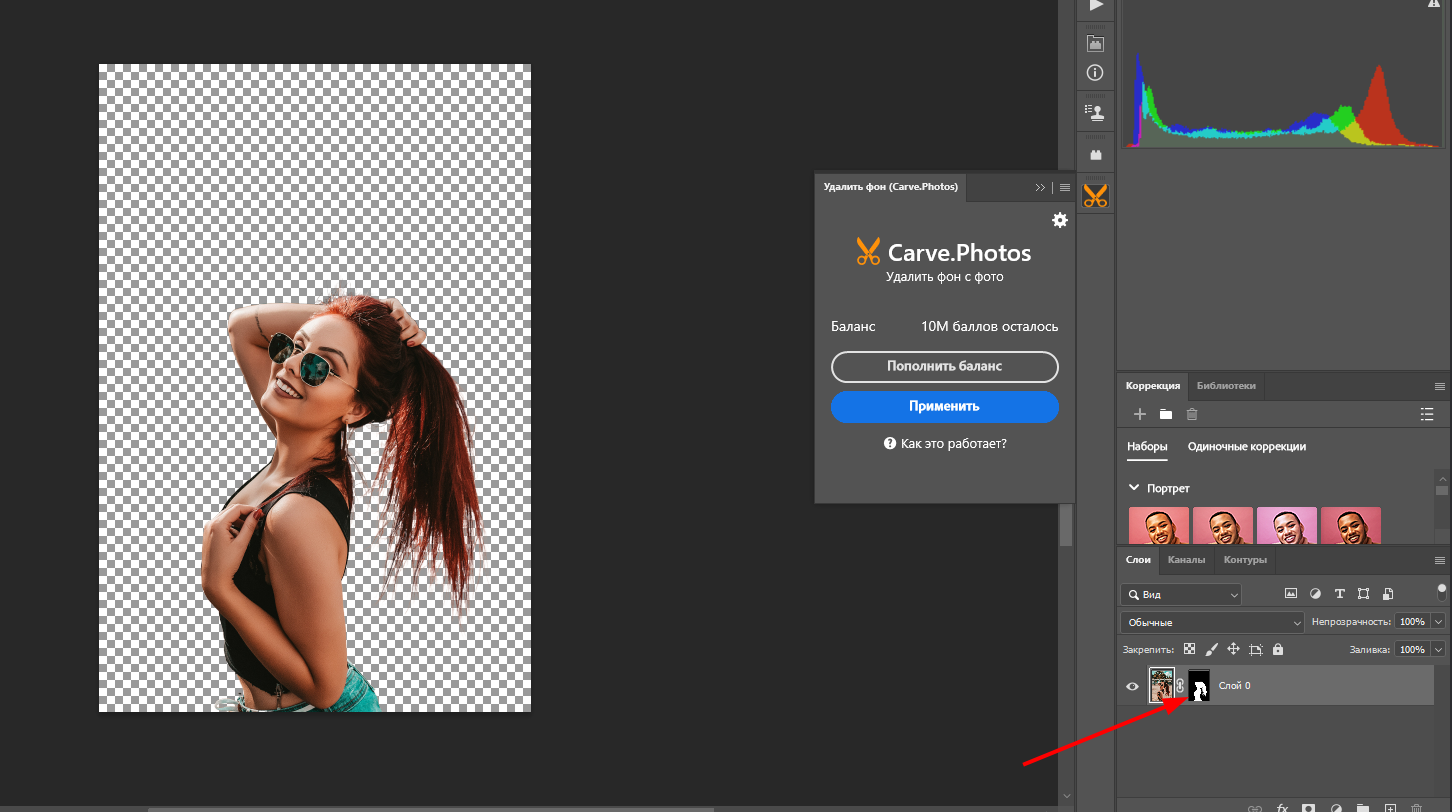Screen dimensions: 1452x812
Task: Collapse the Портрет presets group
Action: tap(1134, 488)
